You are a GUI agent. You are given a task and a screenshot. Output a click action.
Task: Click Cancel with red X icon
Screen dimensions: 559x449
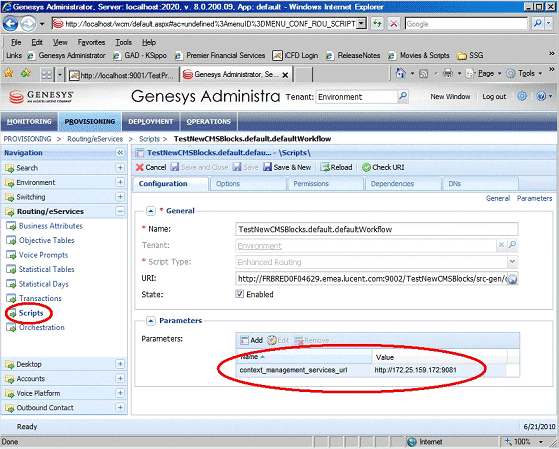point(151,167)
